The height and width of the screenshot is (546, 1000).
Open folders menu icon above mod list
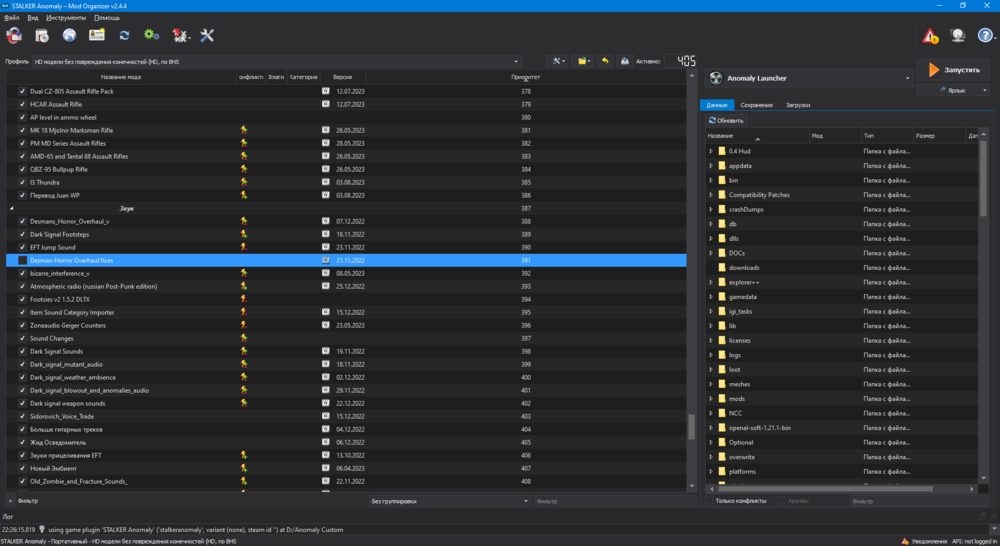(x=584, y=61)
